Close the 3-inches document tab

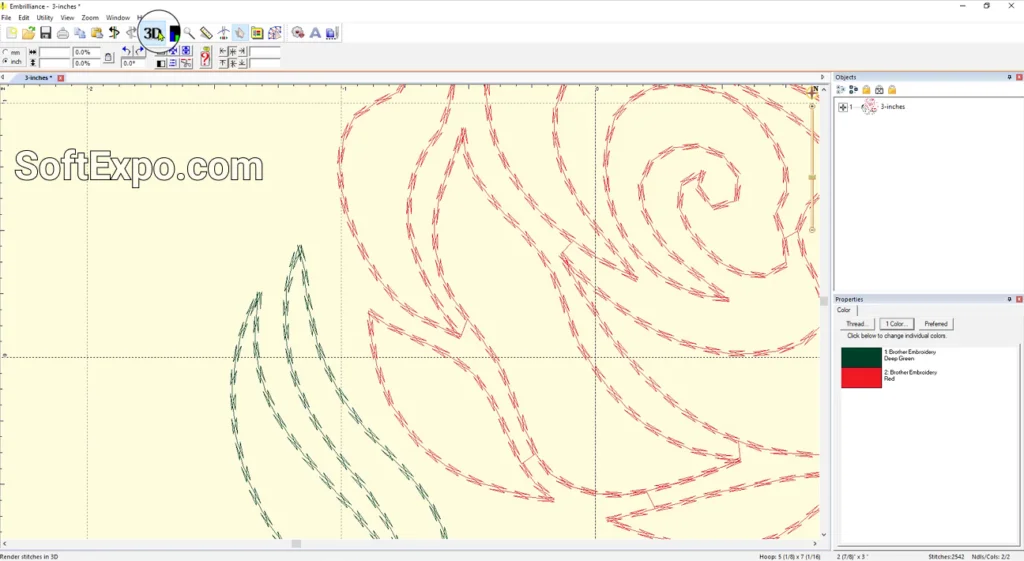click(x=61, y=78)
